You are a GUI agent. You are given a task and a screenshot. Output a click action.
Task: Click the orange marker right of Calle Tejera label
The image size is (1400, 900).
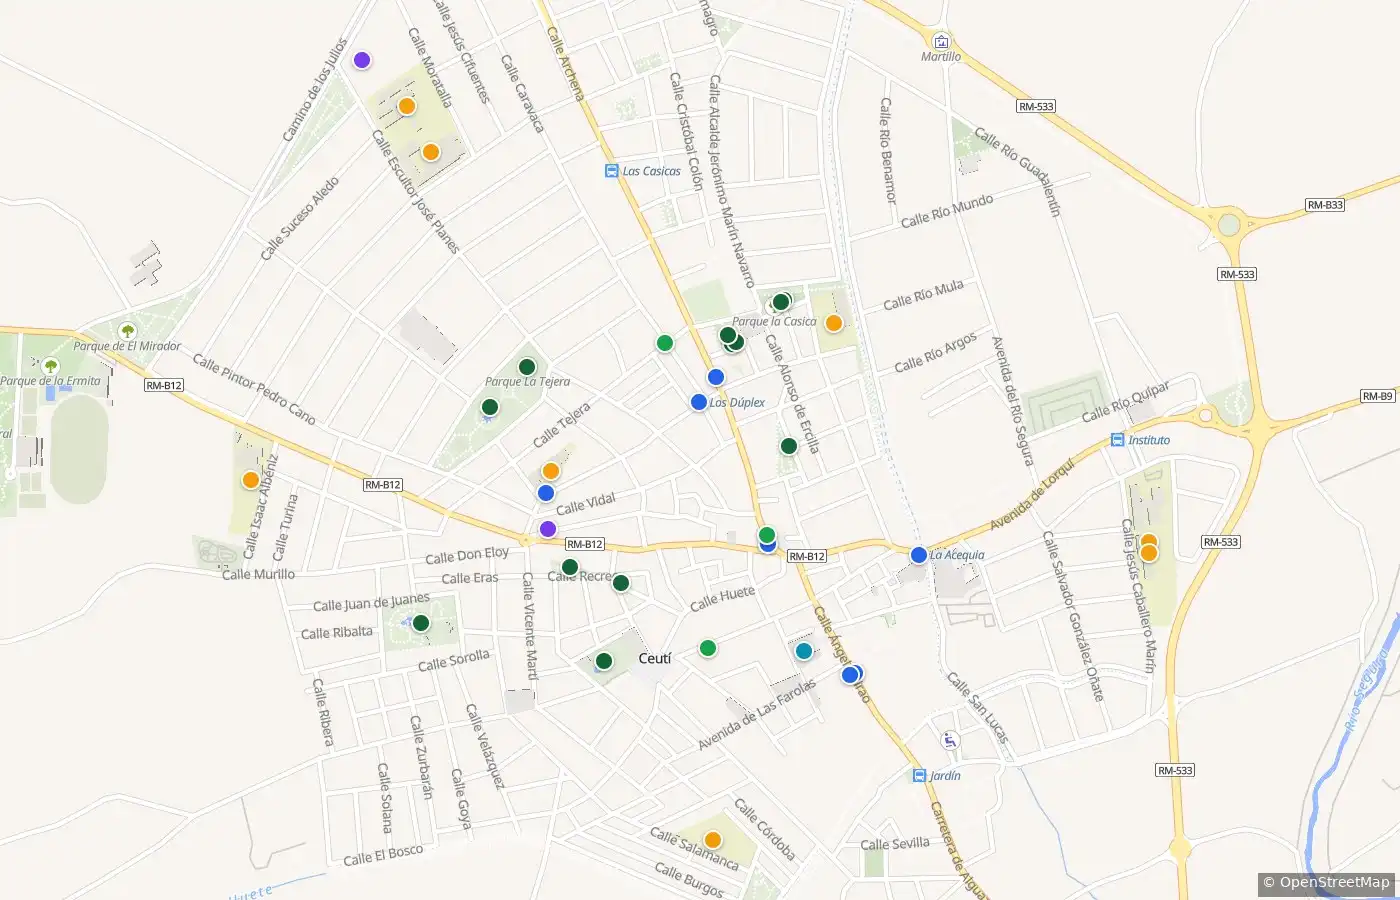click(551, 471)
